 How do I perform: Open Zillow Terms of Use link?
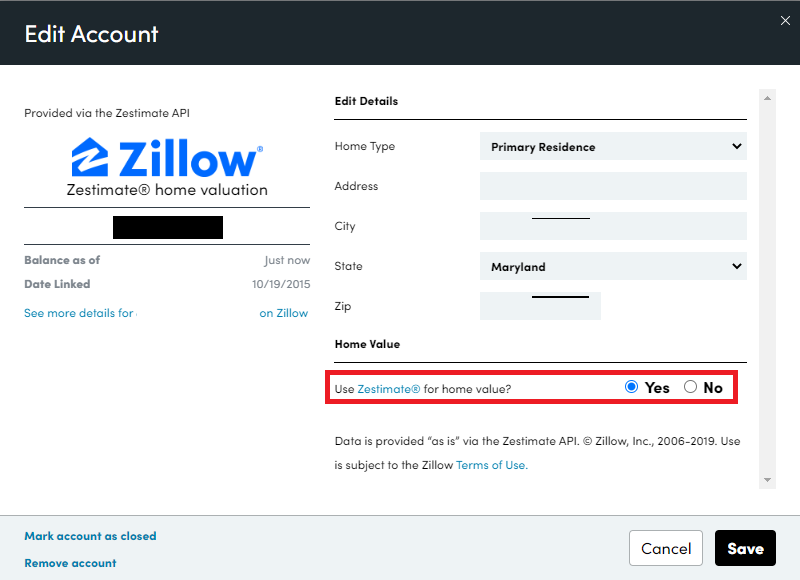[491, 465]
